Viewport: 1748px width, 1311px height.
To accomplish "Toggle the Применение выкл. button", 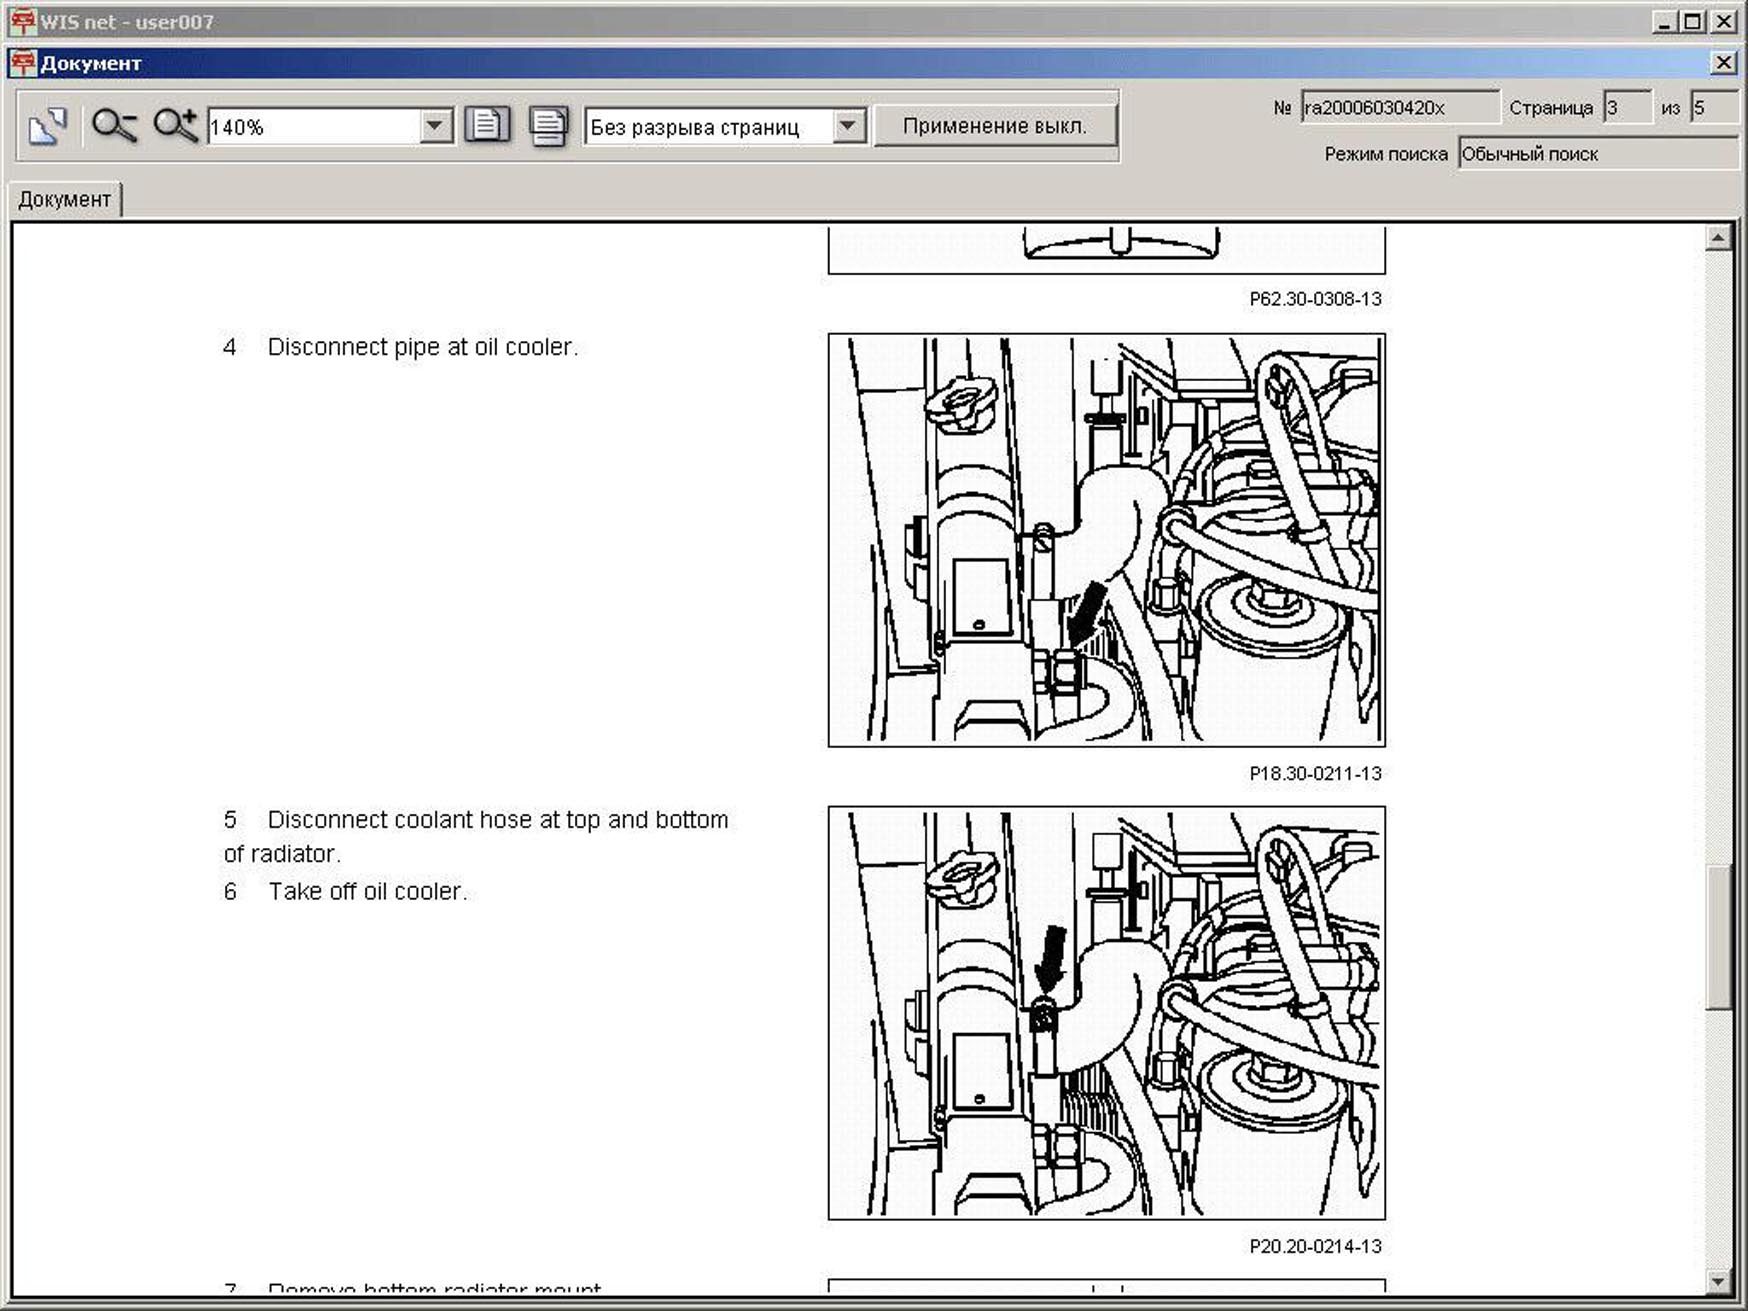I will pos(994,127).
